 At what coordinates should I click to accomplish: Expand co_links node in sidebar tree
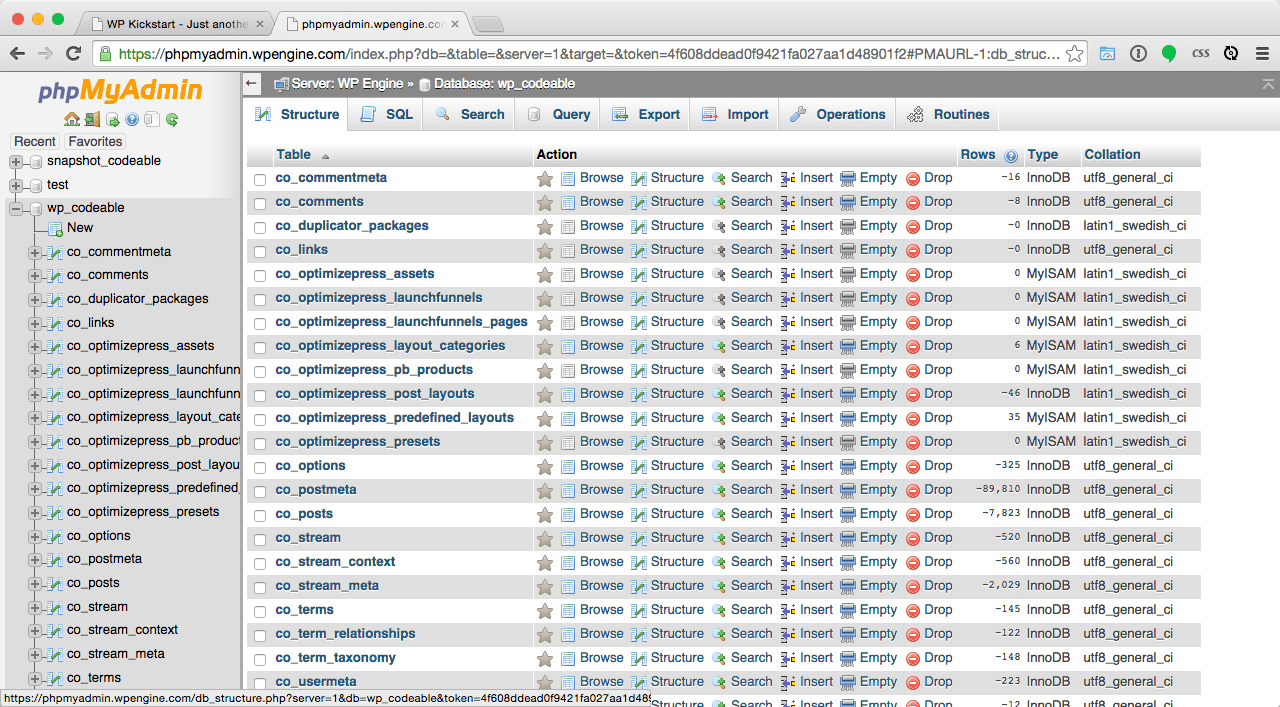point(35,323)
